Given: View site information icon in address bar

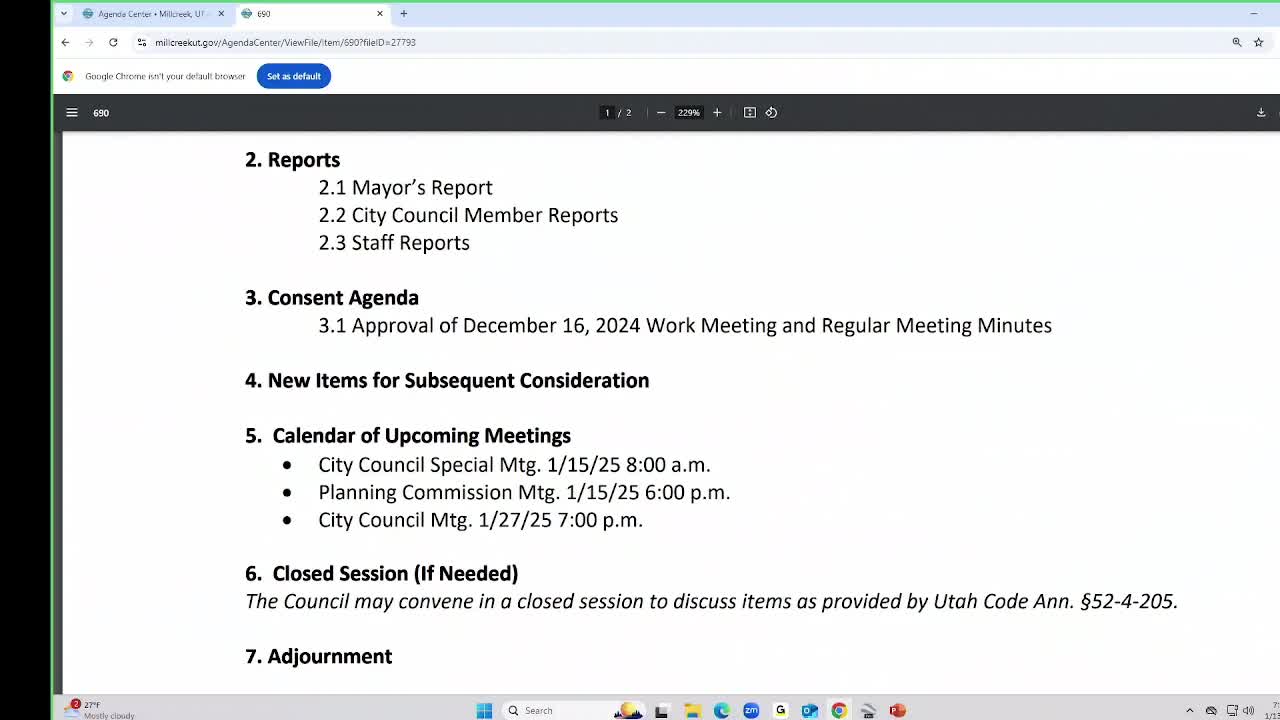Looking at the screenshot, I should pos(142,43).
